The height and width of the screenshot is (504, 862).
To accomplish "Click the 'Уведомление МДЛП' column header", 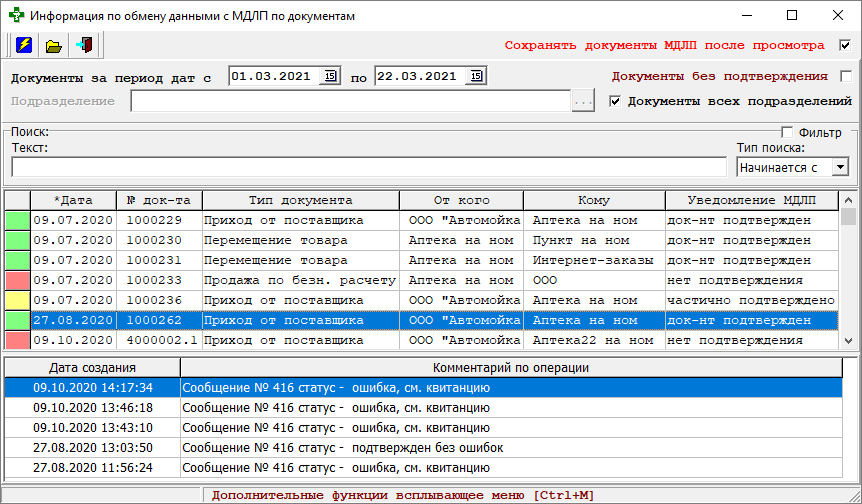I will tap(750, 200).
